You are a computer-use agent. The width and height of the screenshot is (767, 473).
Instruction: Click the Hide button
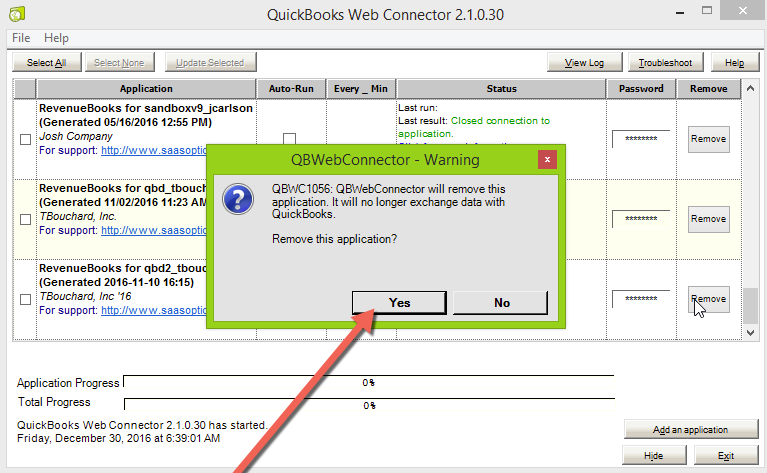coord(654,455)
